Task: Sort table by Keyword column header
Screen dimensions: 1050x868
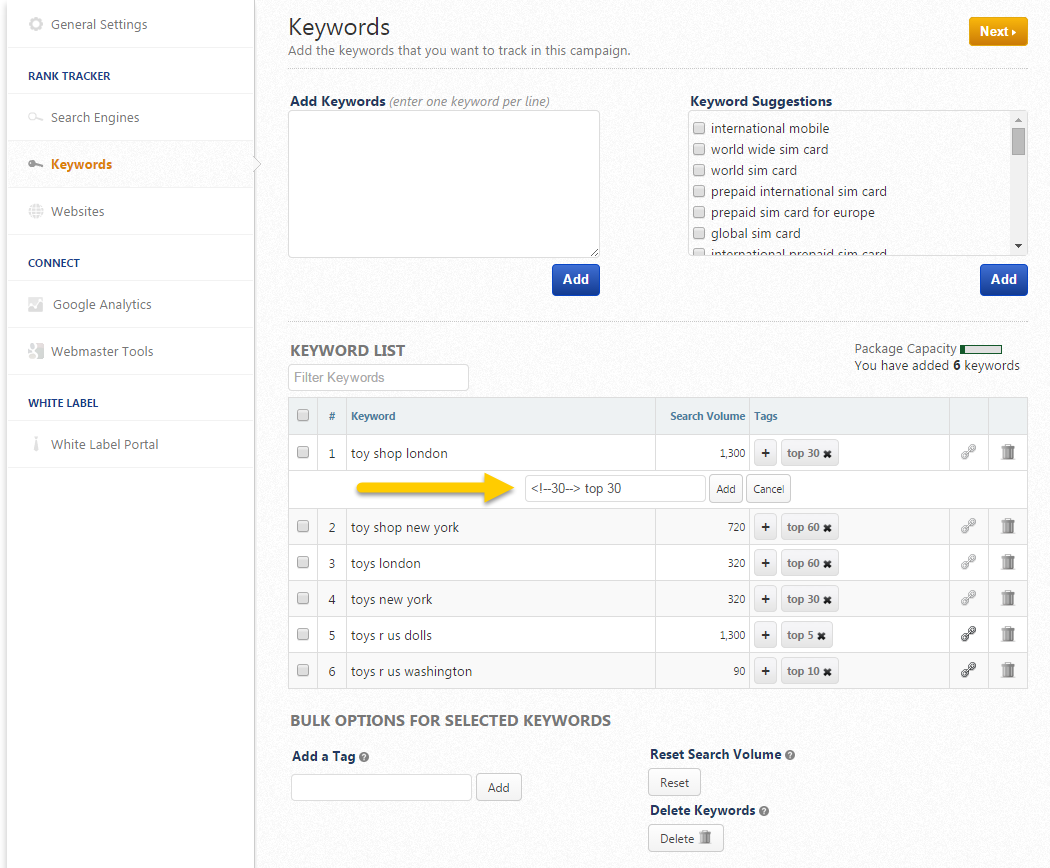Action: tap(373, 416)
